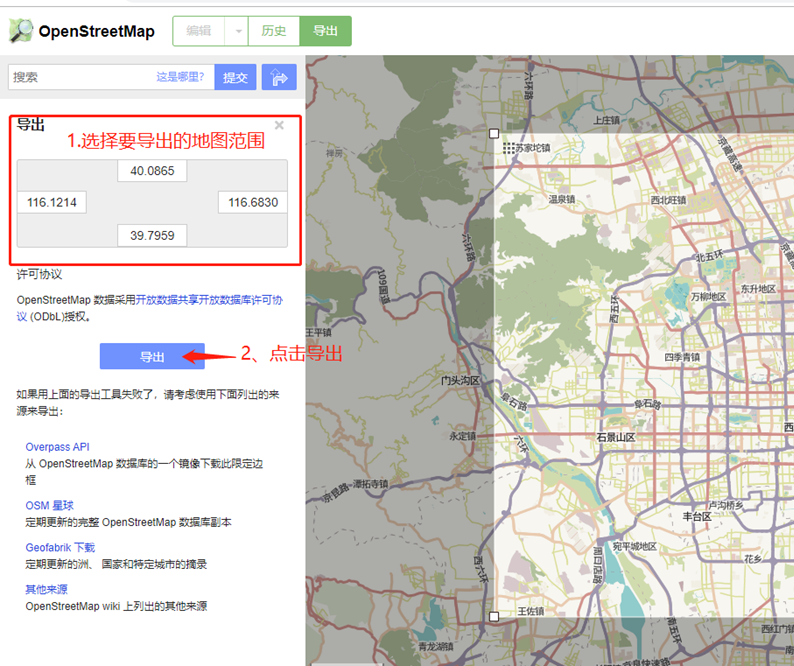
Task: Edit south latitude field 39.7959
Action: click(152, 236)
